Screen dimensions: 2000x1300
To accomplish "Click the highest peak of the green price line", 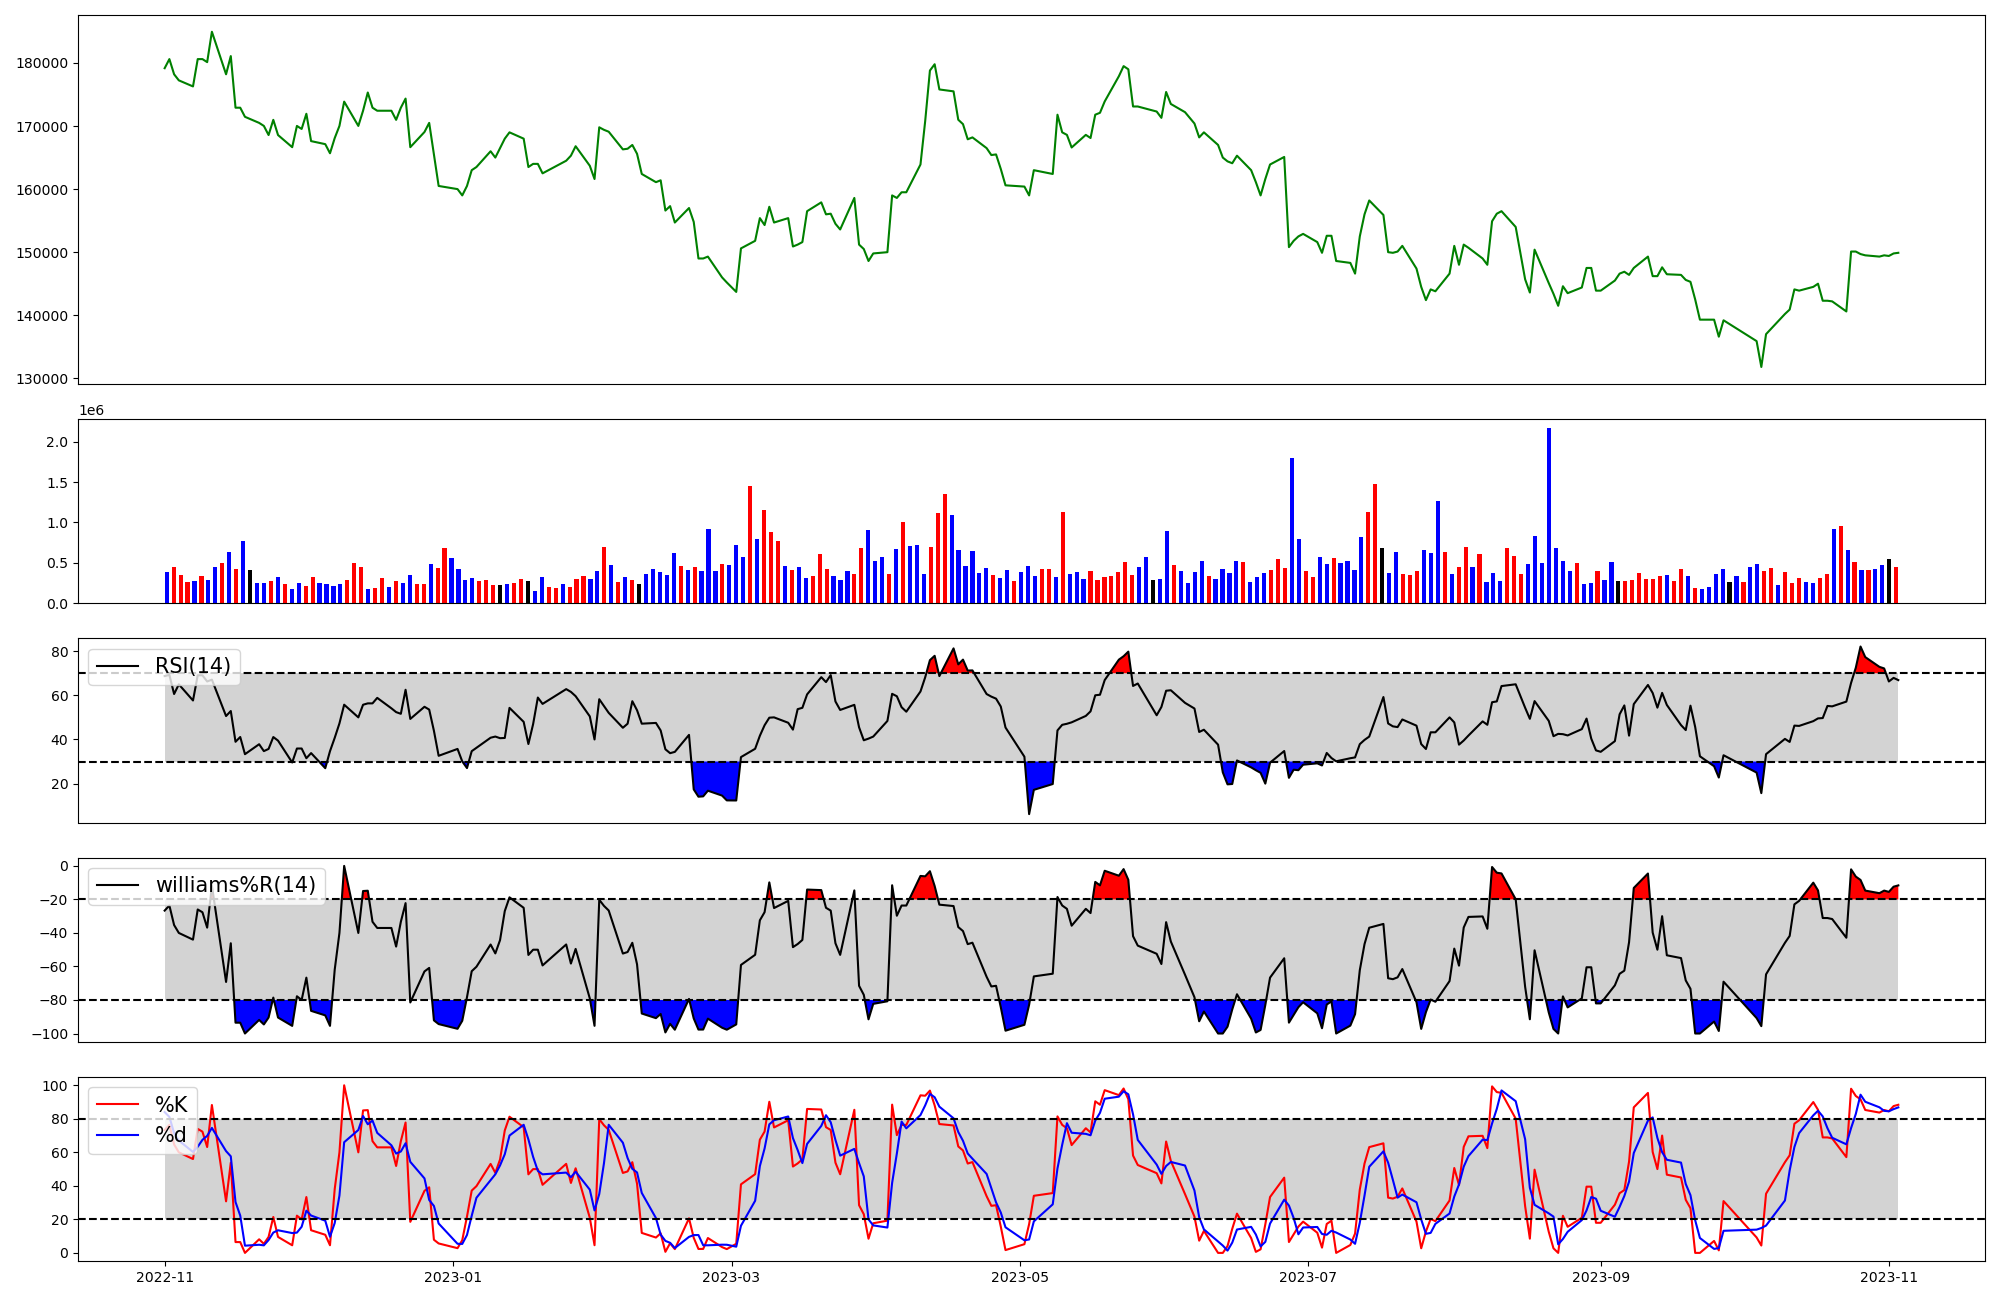I will 211,32.
